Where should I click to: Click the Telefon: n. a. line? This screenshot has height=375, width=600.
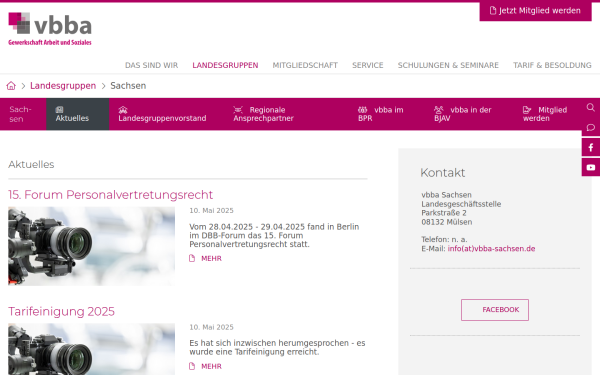click(444, 240)
